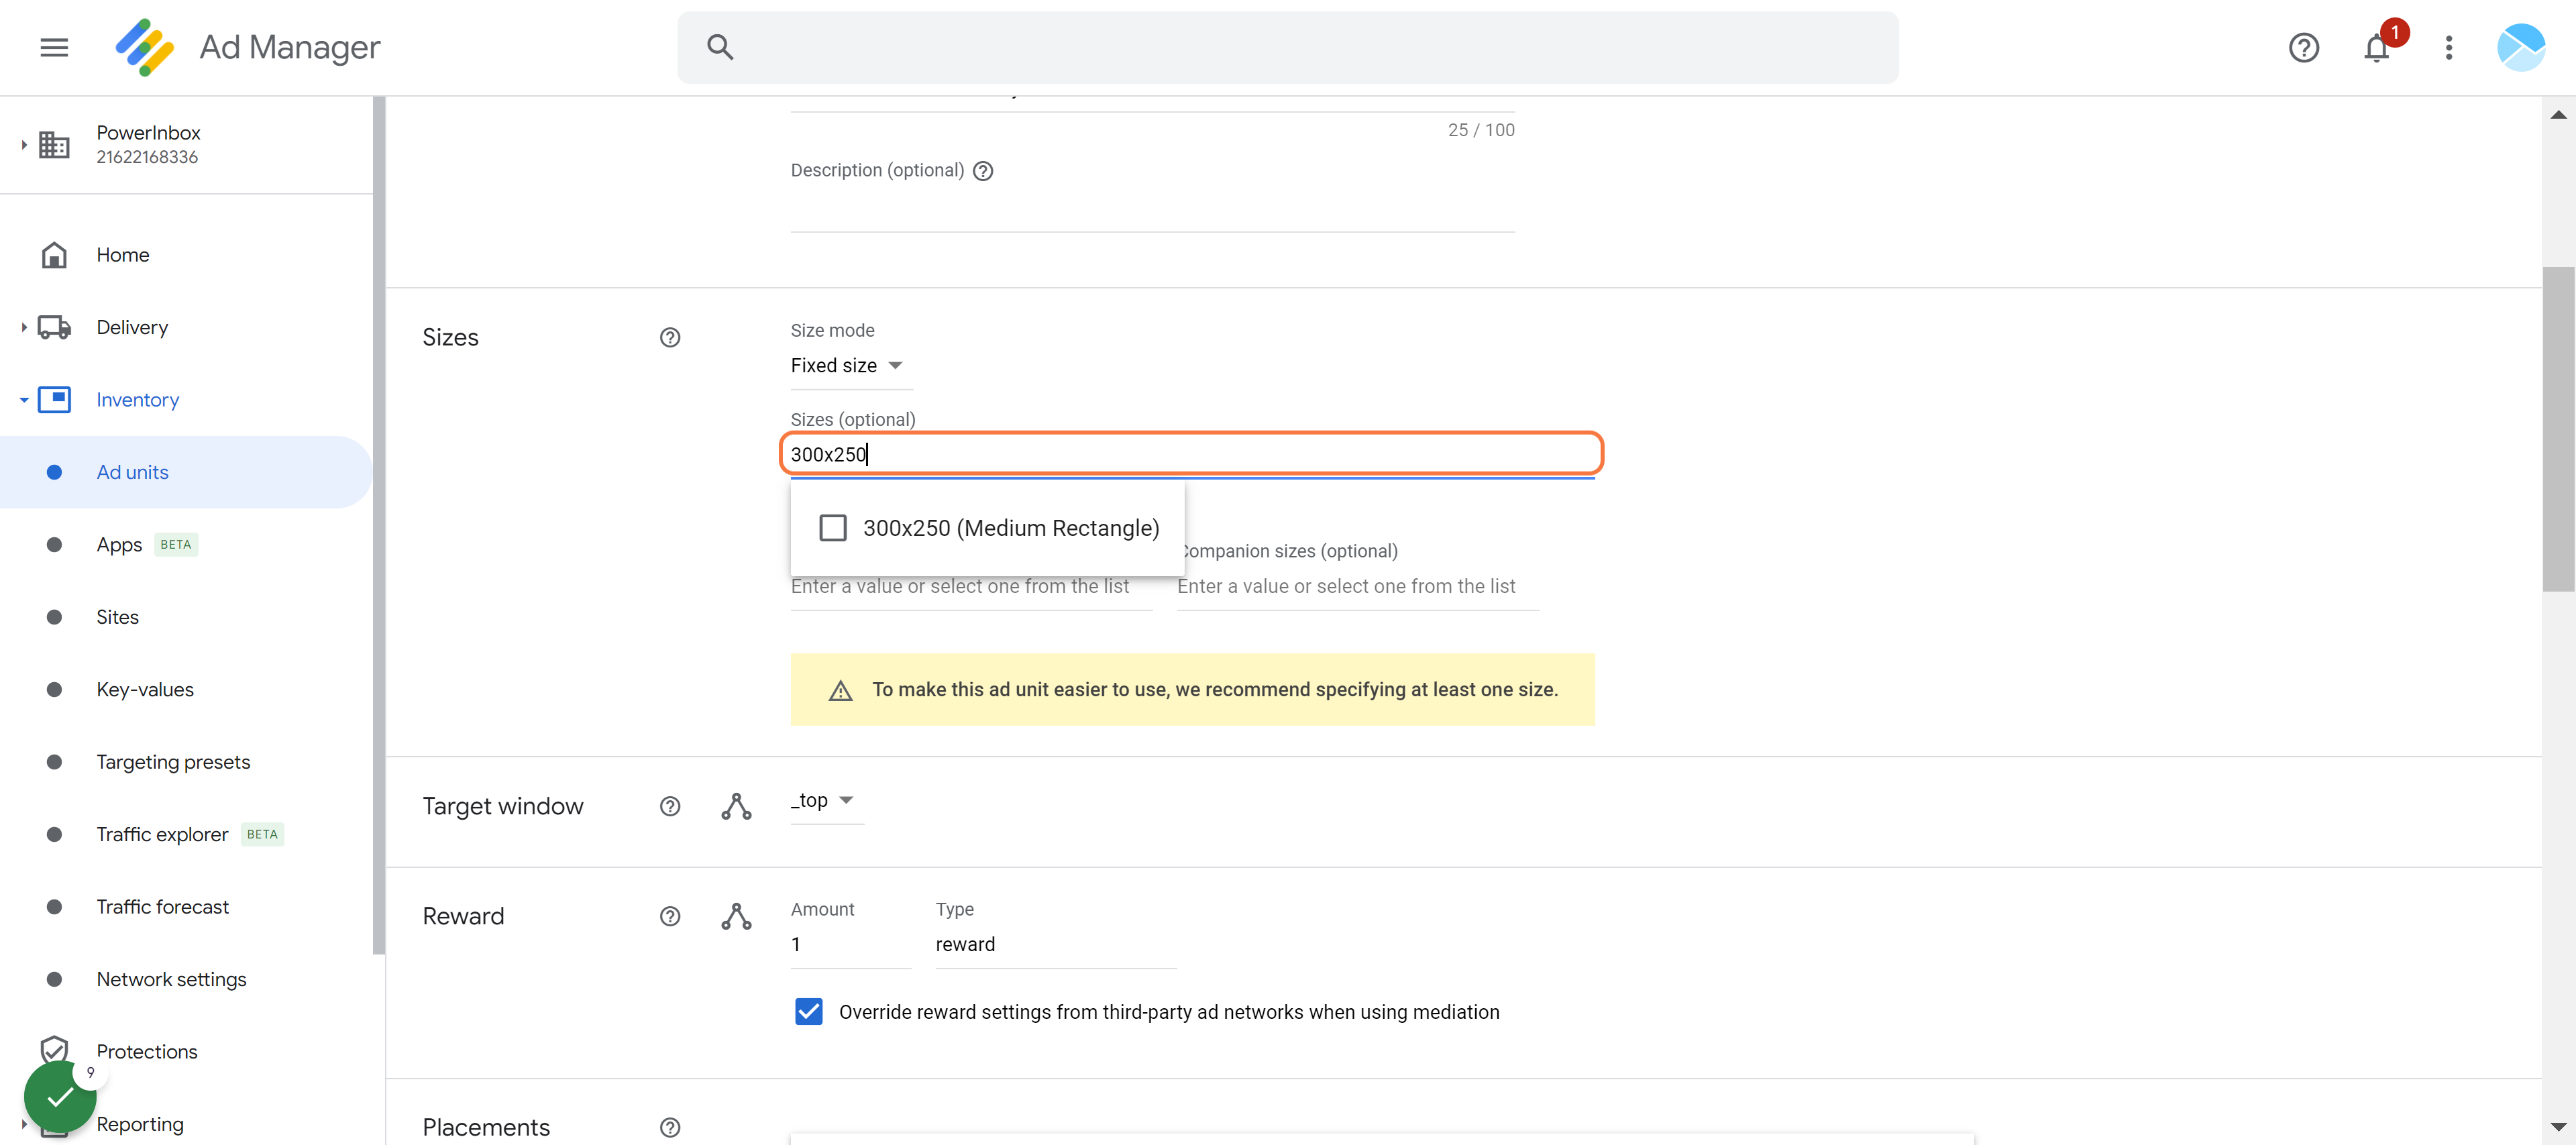
Task: Click the Target window inheritance icon
Action: (736, 806)
